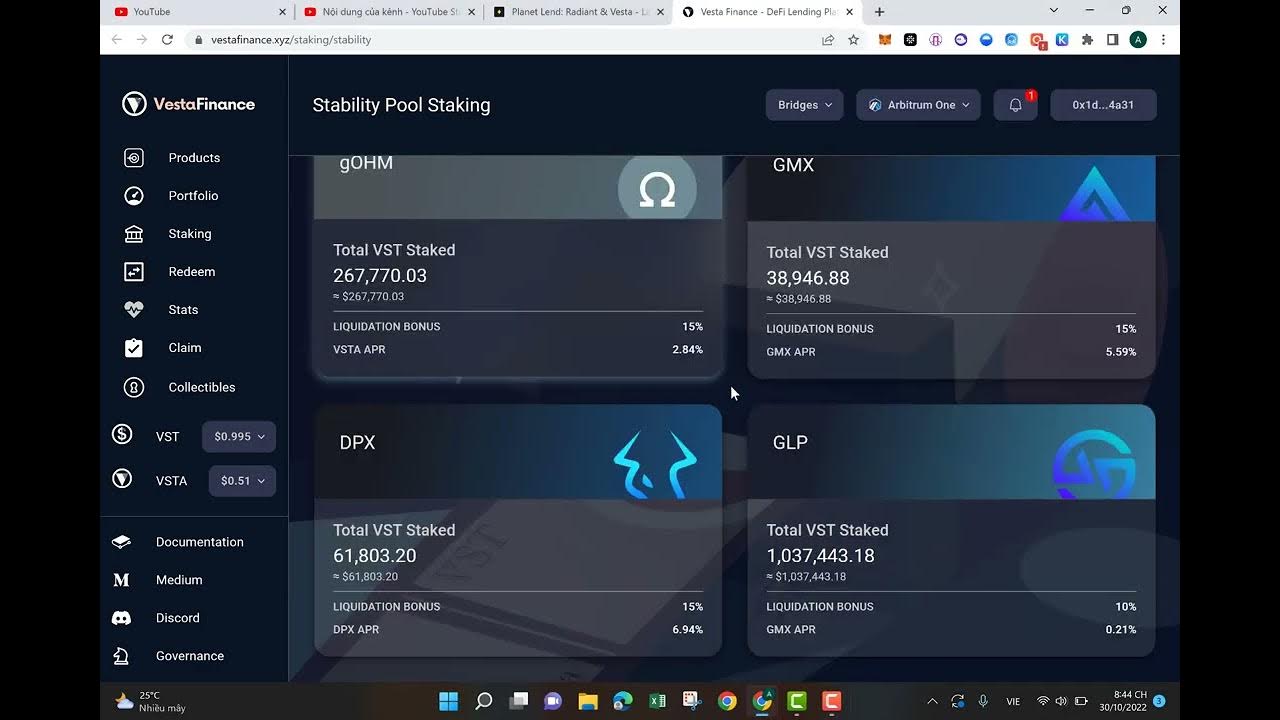Viewport: 1280px width, 720px height.
Task: Click the Governance chess knight icon
Action: (121, 656)
